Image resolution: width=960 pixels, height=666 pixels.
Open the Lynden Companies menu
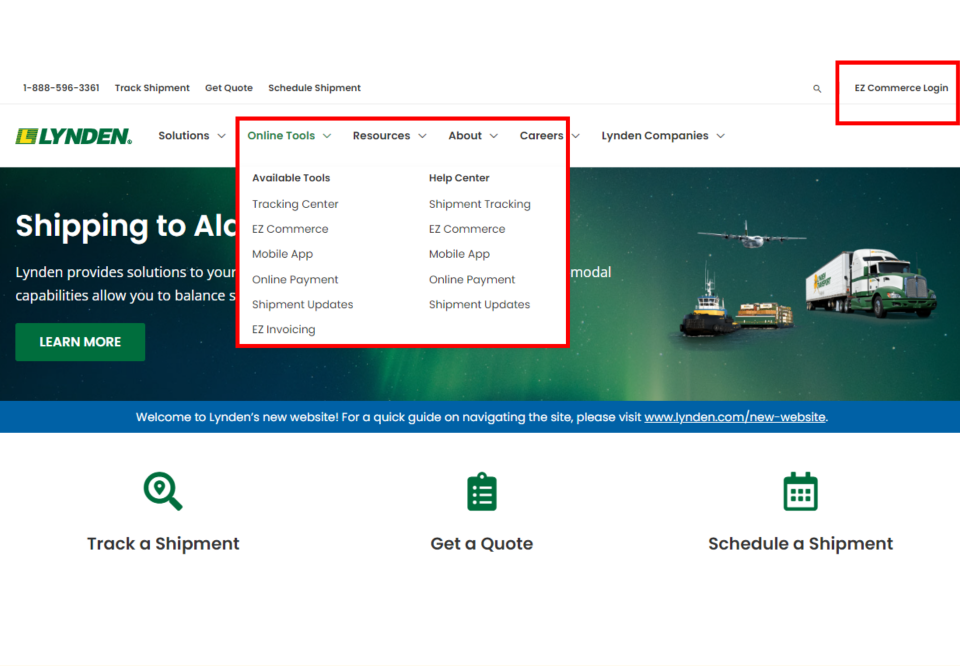coord(654,136)
